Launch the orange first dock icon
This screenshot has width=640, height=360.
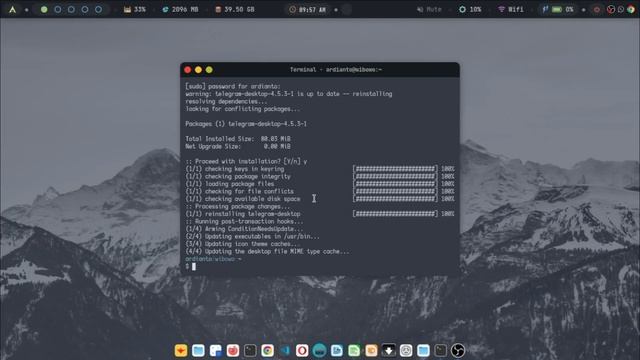click(181, 350)
